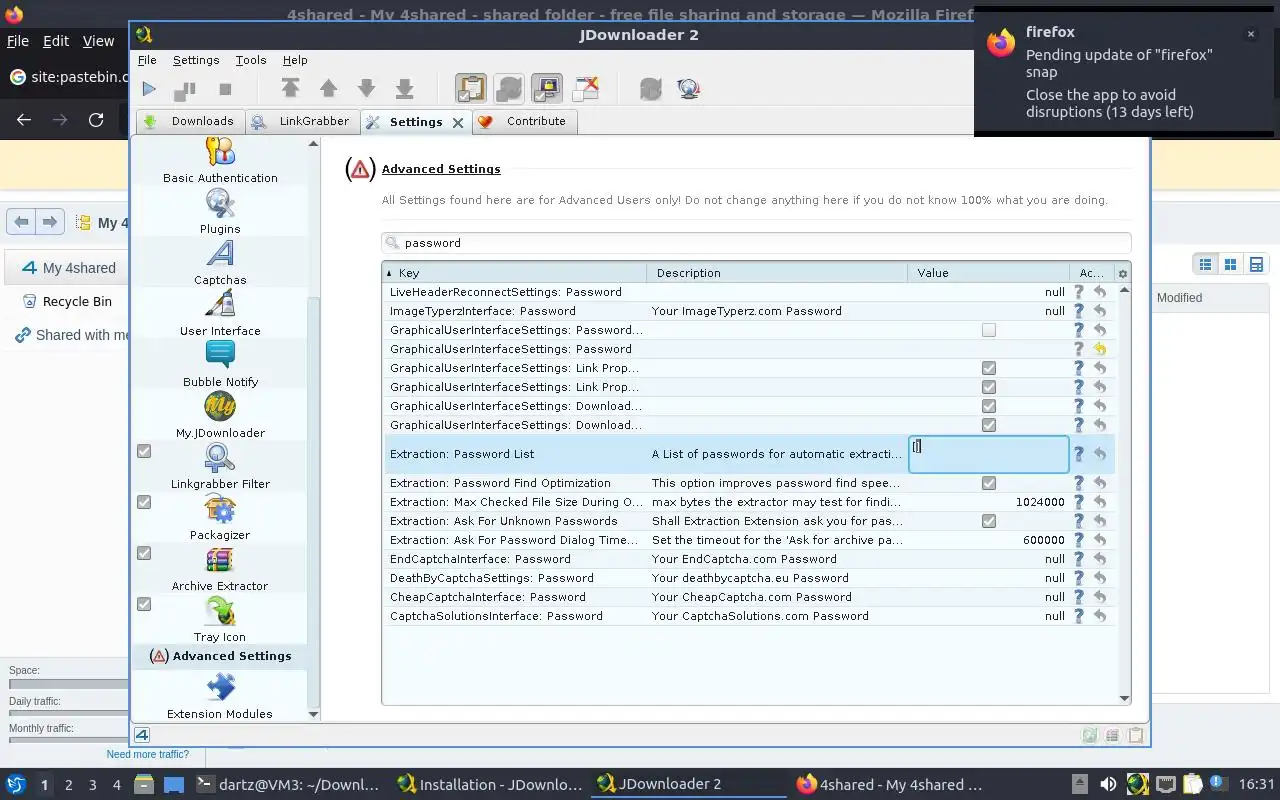Click the password search filter field

pos(756,243)
